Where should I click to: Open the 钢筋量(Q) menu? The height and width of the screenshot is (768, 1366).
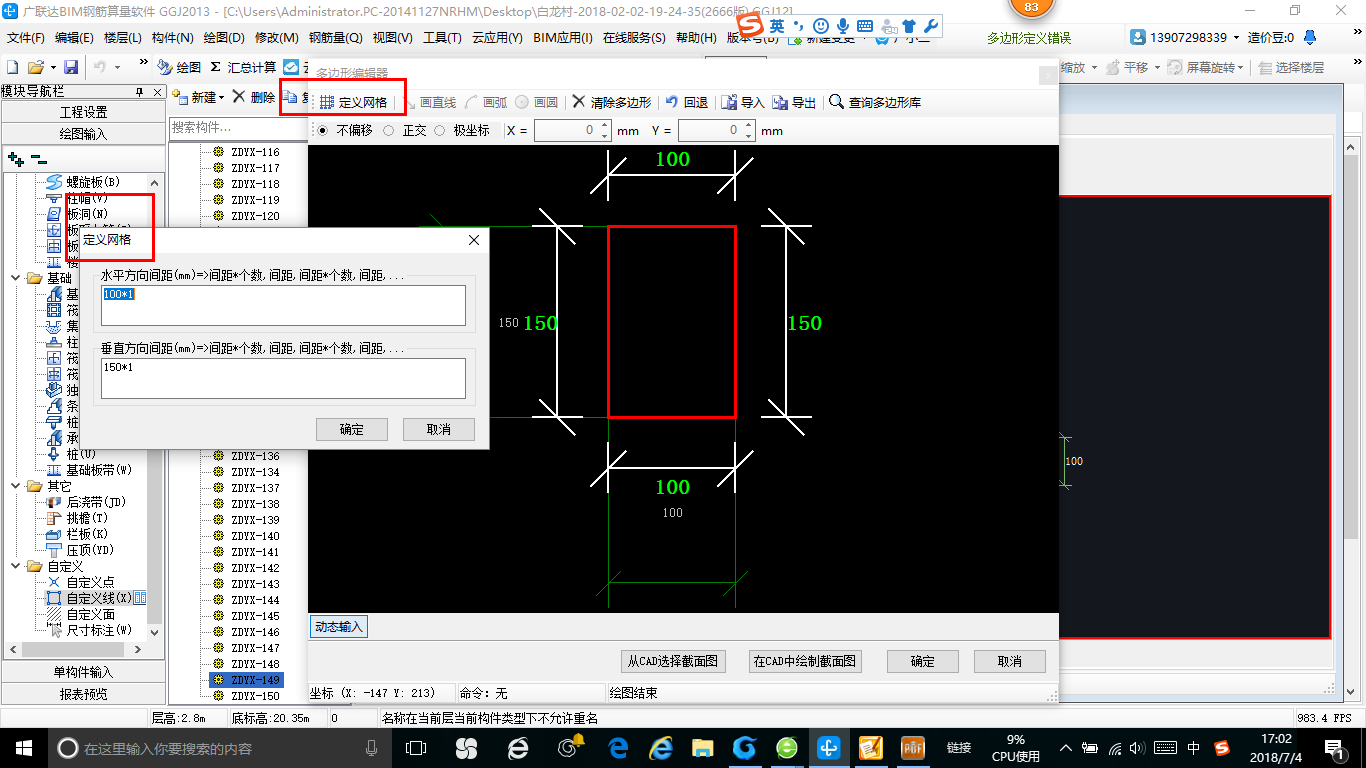pyautogui.click(x=335, y=38)
